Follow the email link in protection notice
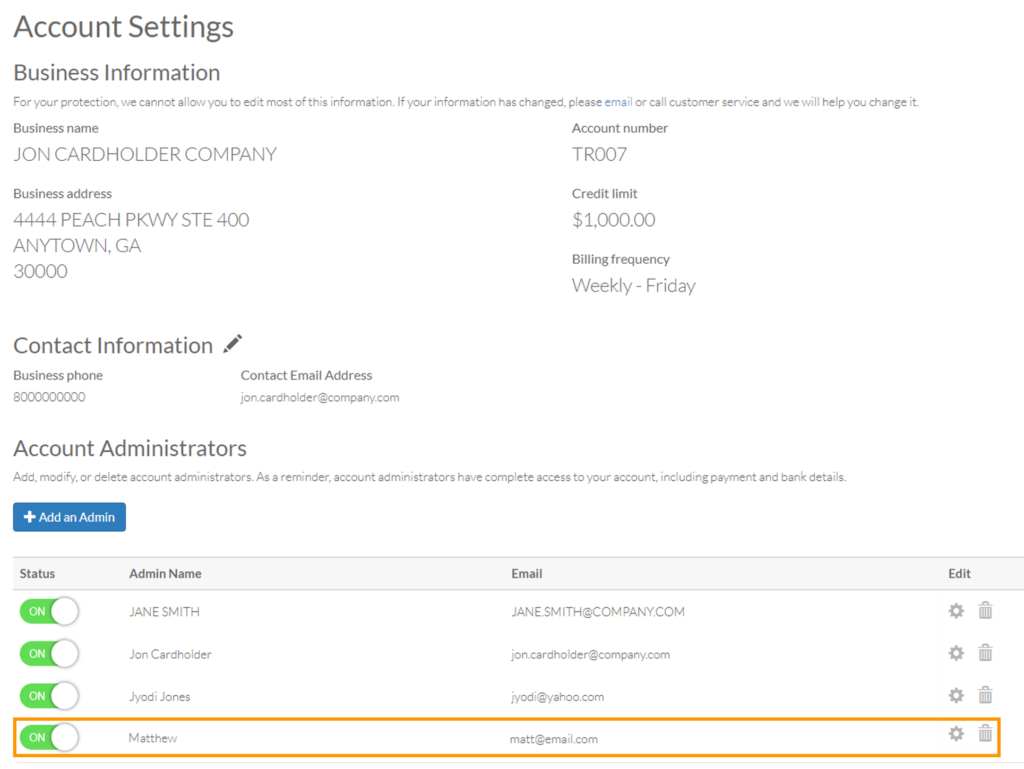This screenshot has width=1024, height=769. click(x=618, y=102)
